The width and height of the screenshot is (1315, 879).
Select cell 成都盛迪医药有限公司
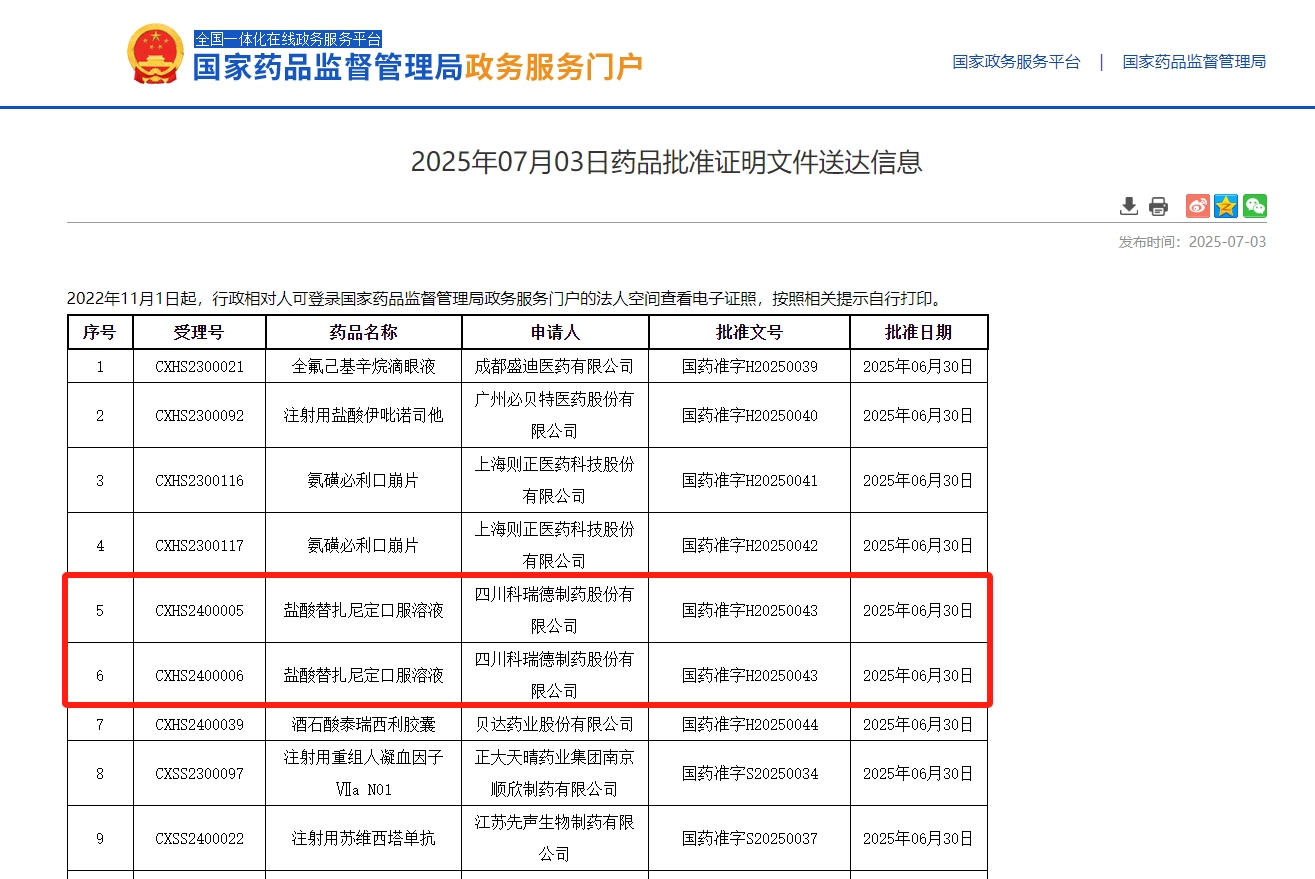(x=555, y=366)
